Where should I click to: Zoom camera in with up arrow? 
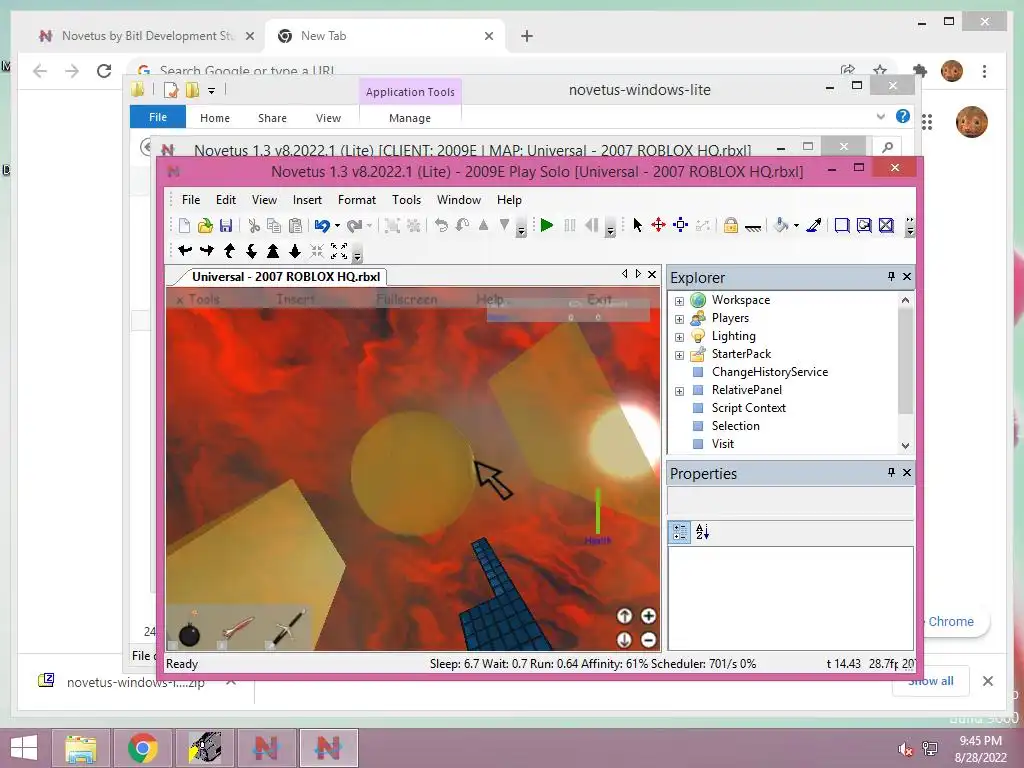pyautogui.click(x=273, y=251)
